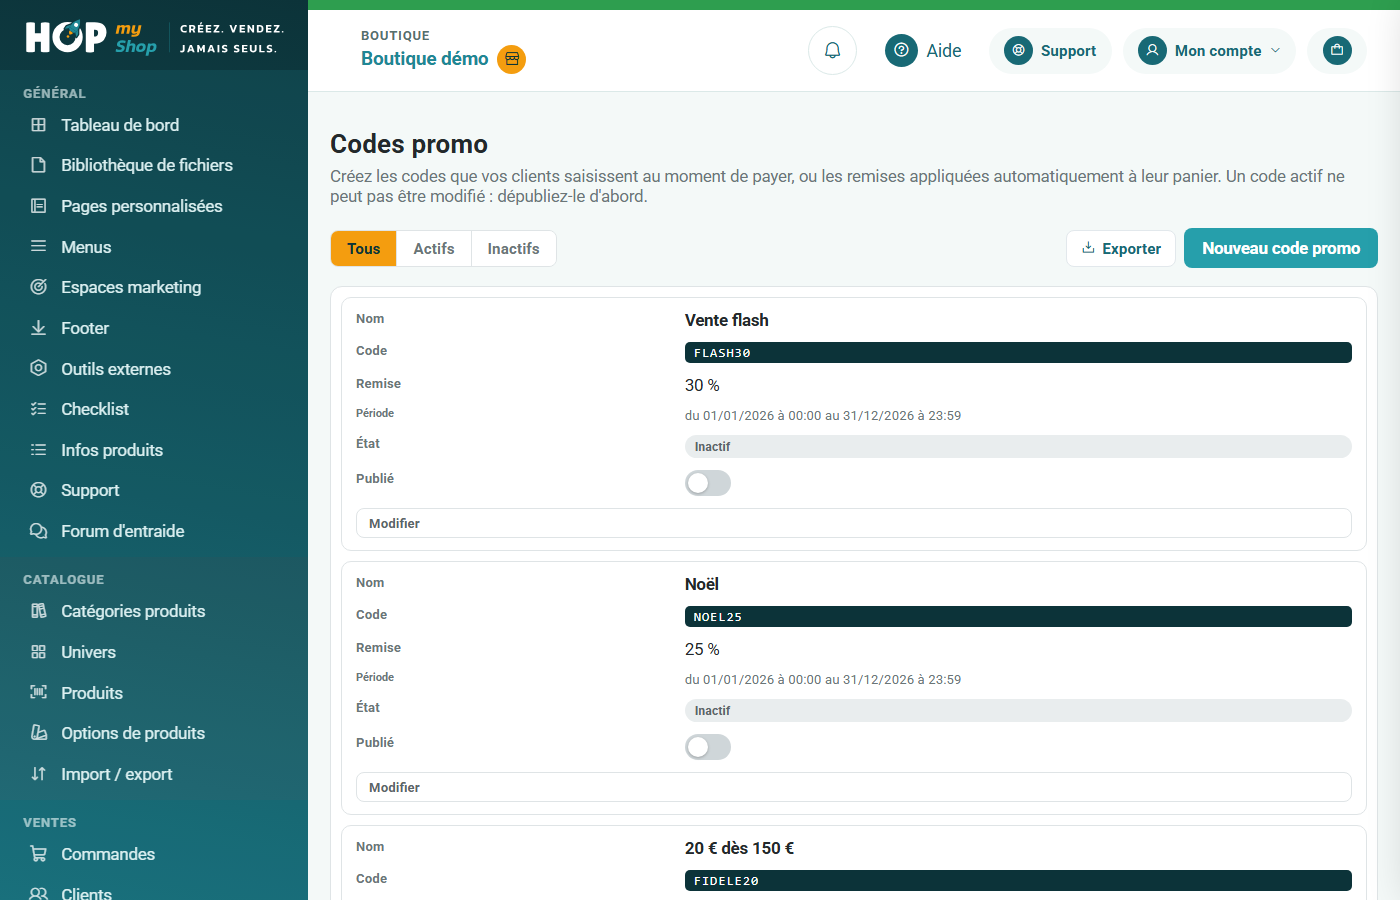Switch to the Inactifs tab

click(x=514, y=249)
